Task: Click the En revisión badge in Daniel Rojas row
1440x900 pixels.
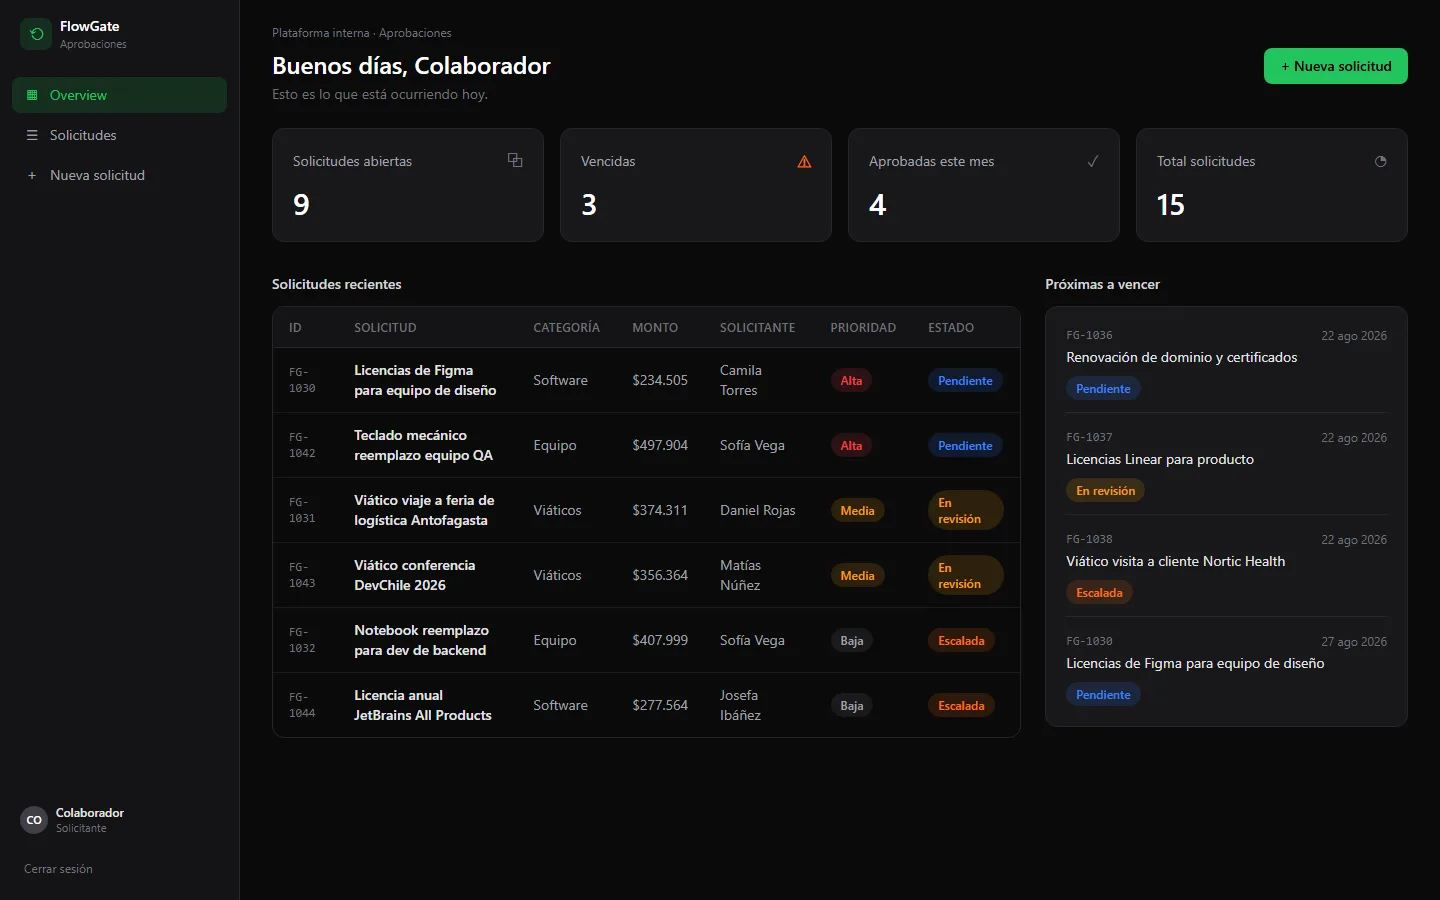Action: (965, 510)
